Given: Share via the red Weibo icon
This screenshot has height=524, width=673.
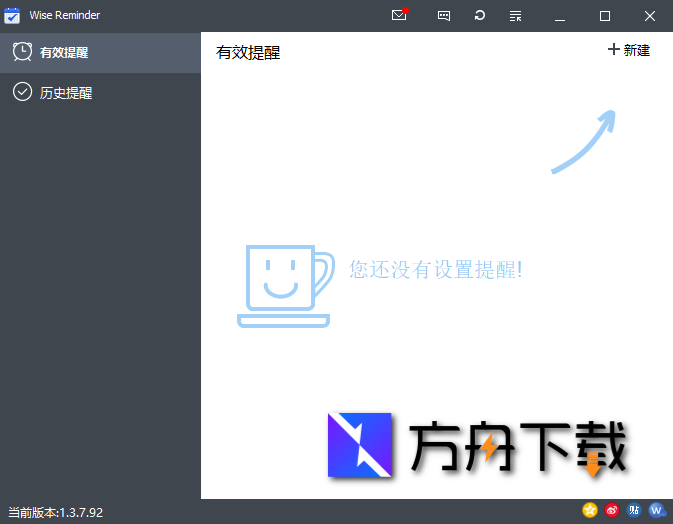Looking at the screenshot, I should pos(612,510).
